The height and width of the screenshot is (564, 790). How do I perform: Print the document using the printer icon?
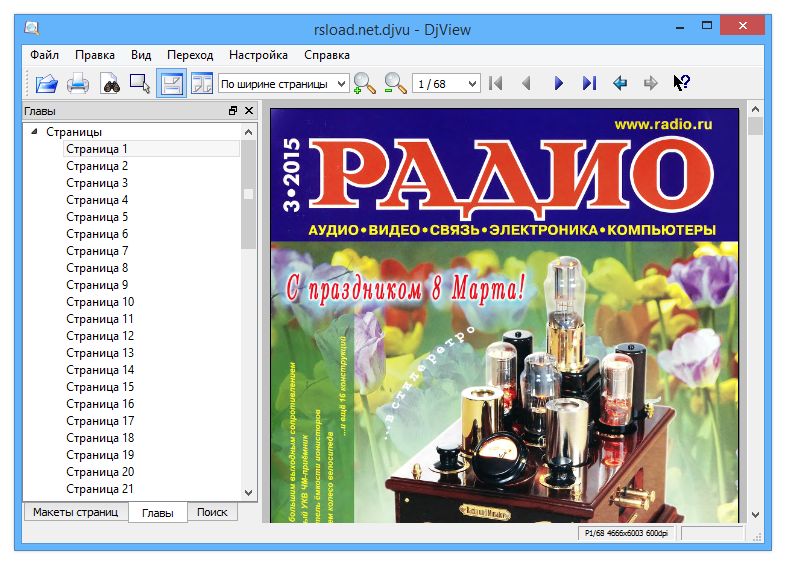coord(78,83)
